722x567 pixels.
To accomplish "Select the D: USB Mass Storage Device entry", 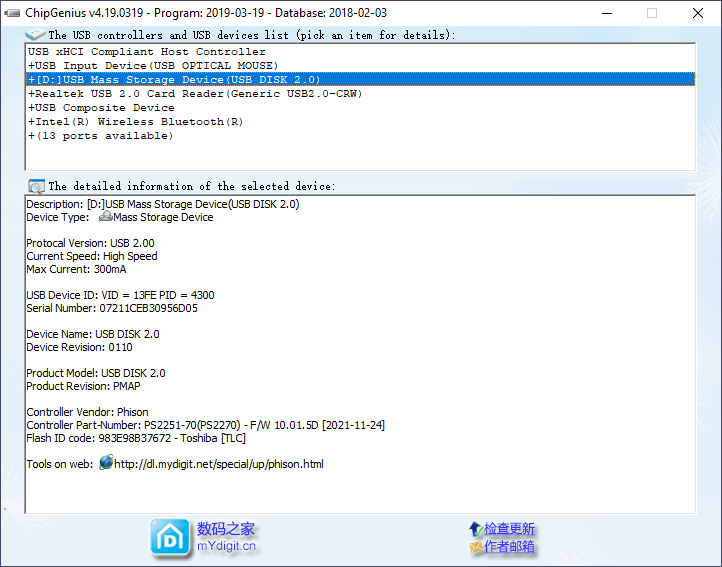I will [x=360, y=79].
